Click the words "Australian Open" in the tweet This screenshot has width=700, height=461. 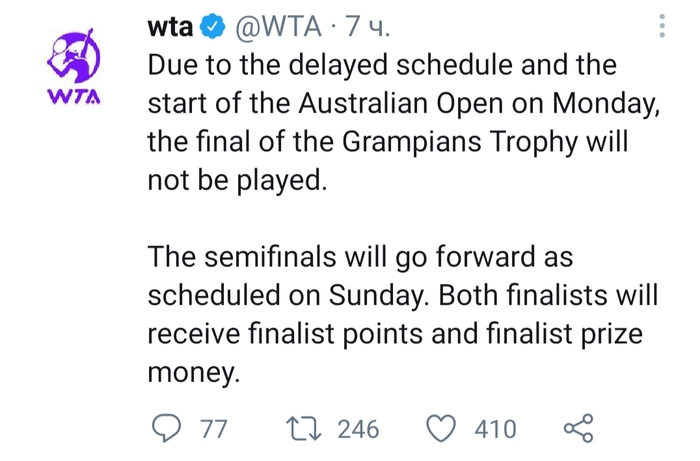pyautogui.click(x=407, y=104)
